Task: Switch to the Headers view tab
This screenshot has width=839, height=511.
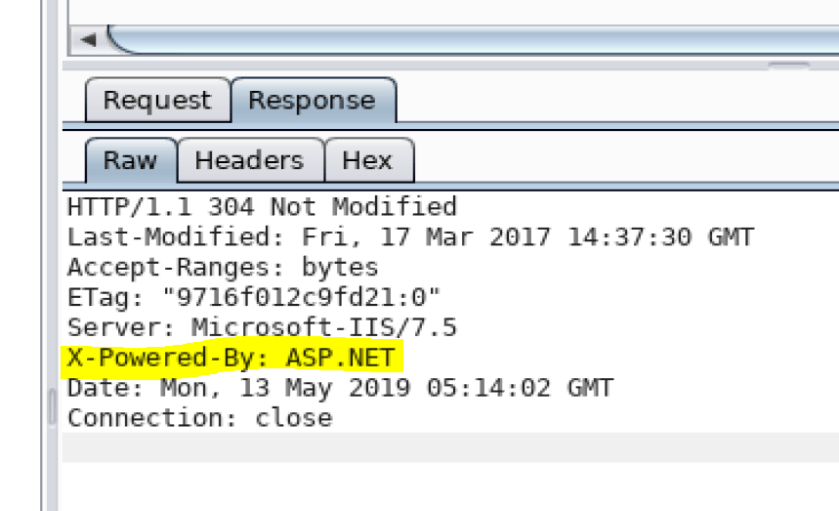Action: [x=249, y=161]
